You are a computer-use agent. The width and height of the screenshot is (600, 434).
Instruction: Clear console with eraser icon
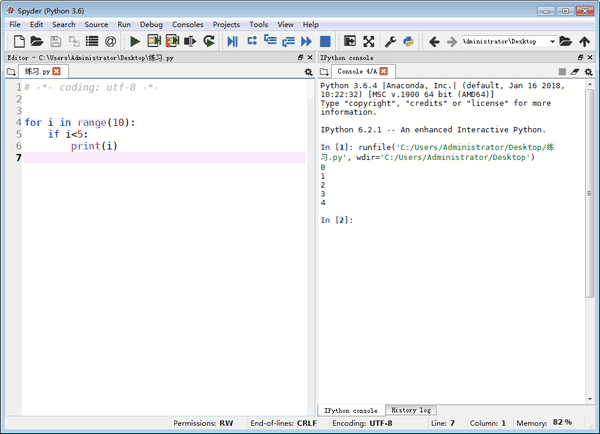pos(575,72)
